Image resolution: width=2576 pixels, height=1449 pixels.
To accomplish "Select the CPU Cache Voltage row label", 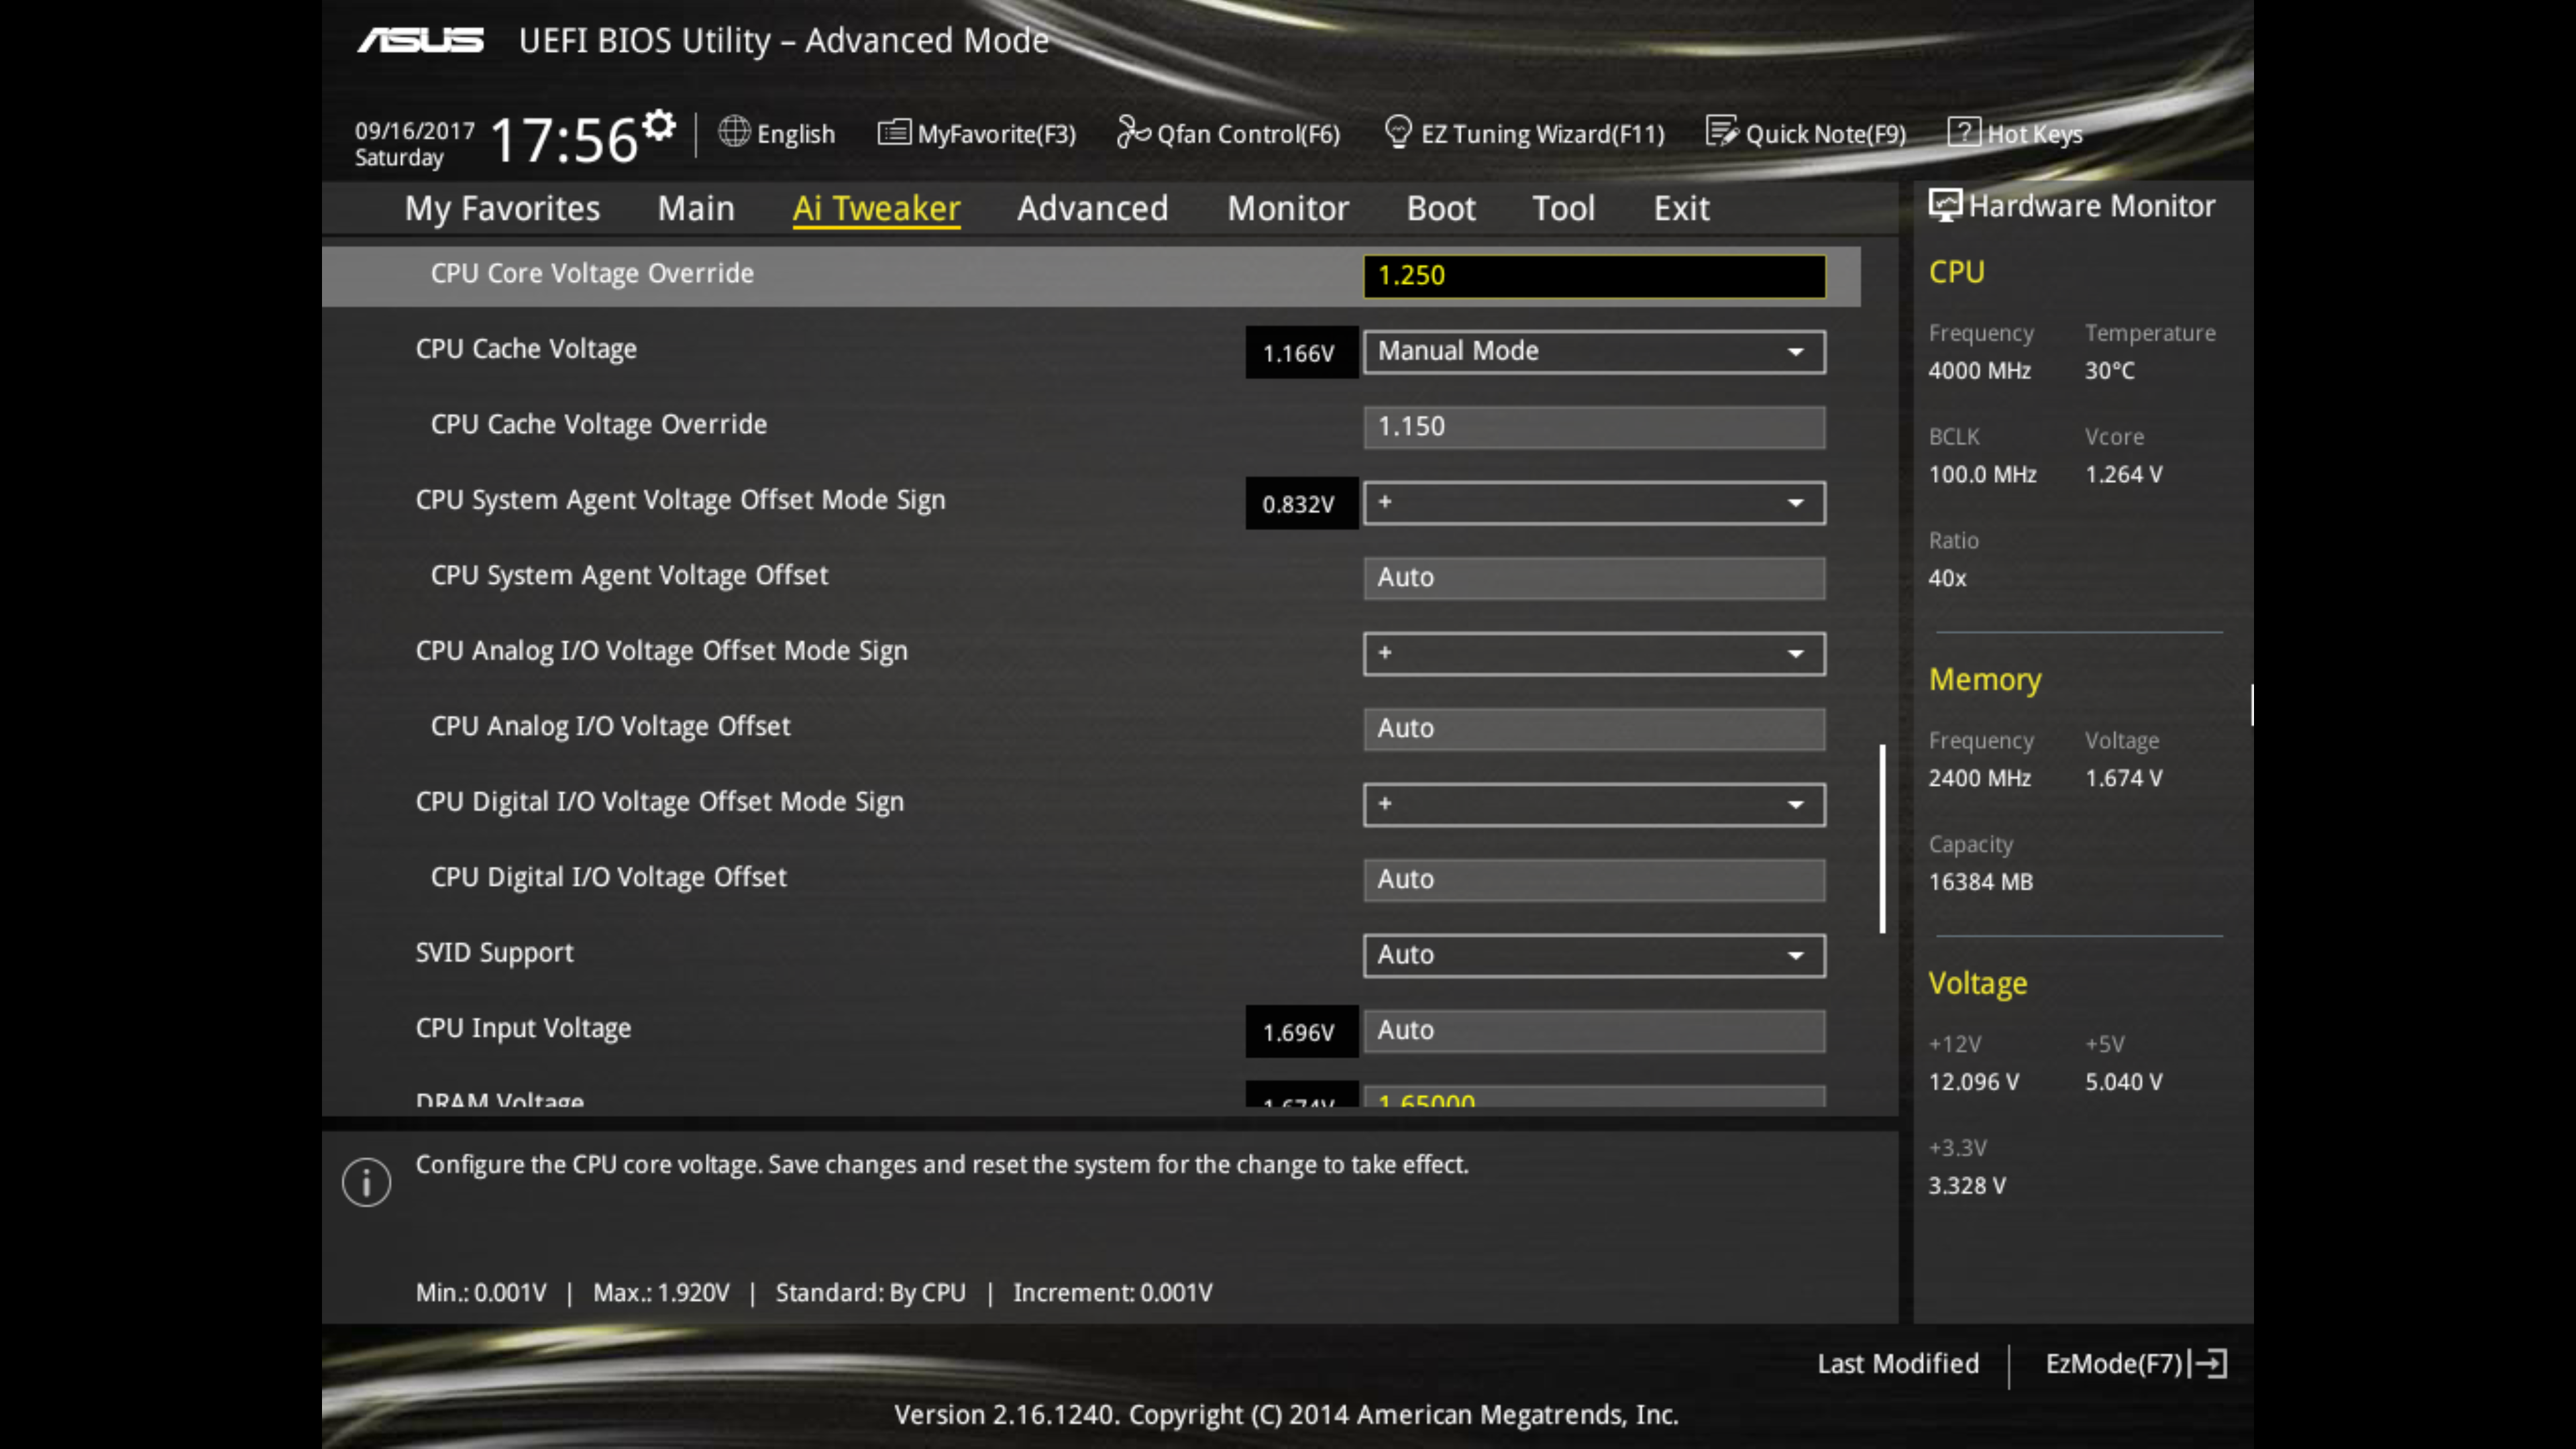I will point(526,349).
